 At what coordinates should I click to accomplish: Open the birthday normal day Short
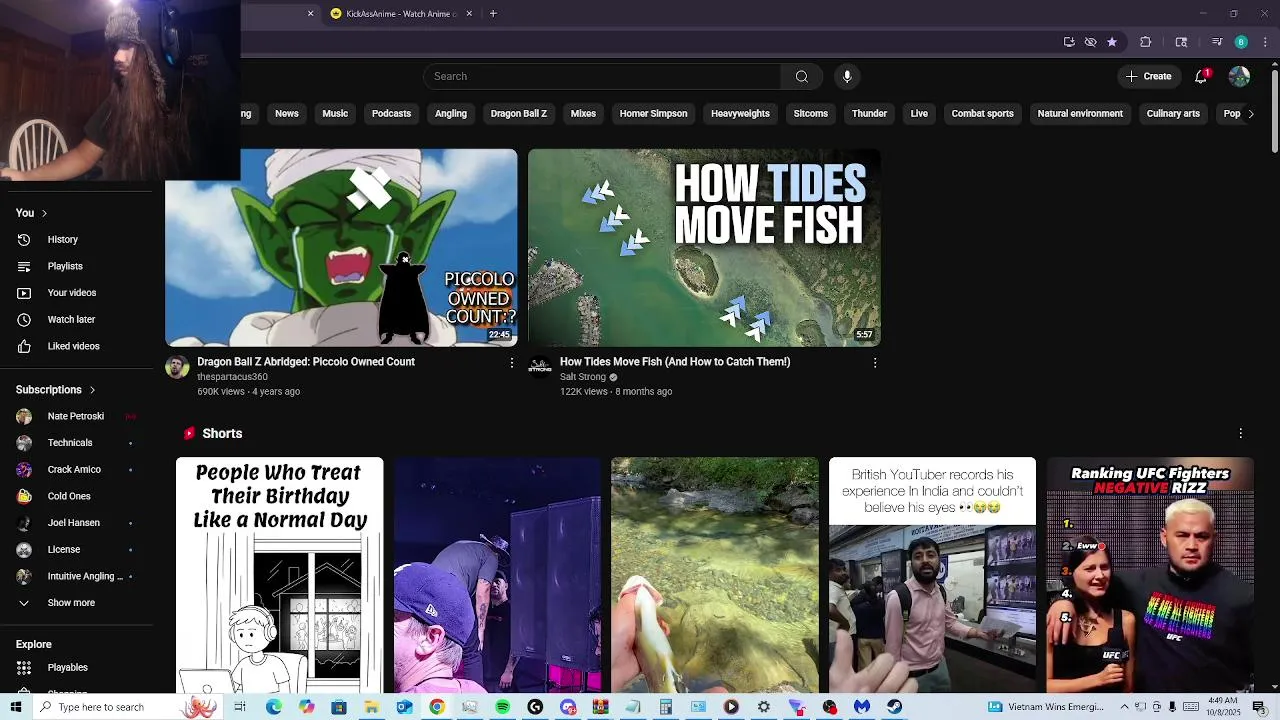[x=280, y=575]
